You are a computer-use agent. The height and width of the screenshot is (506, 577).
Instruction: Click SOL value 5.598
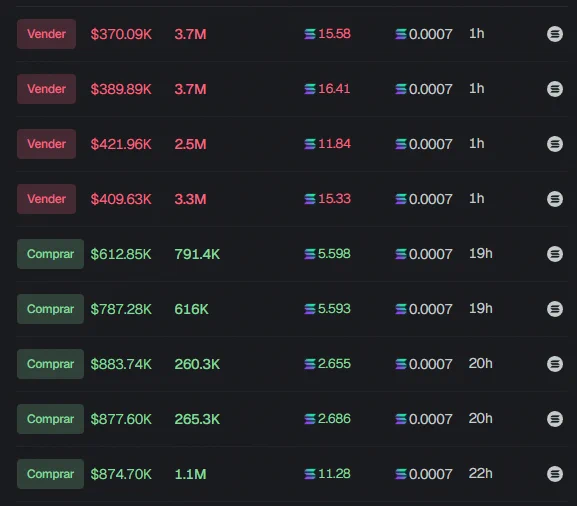click(x=334, y=254)
